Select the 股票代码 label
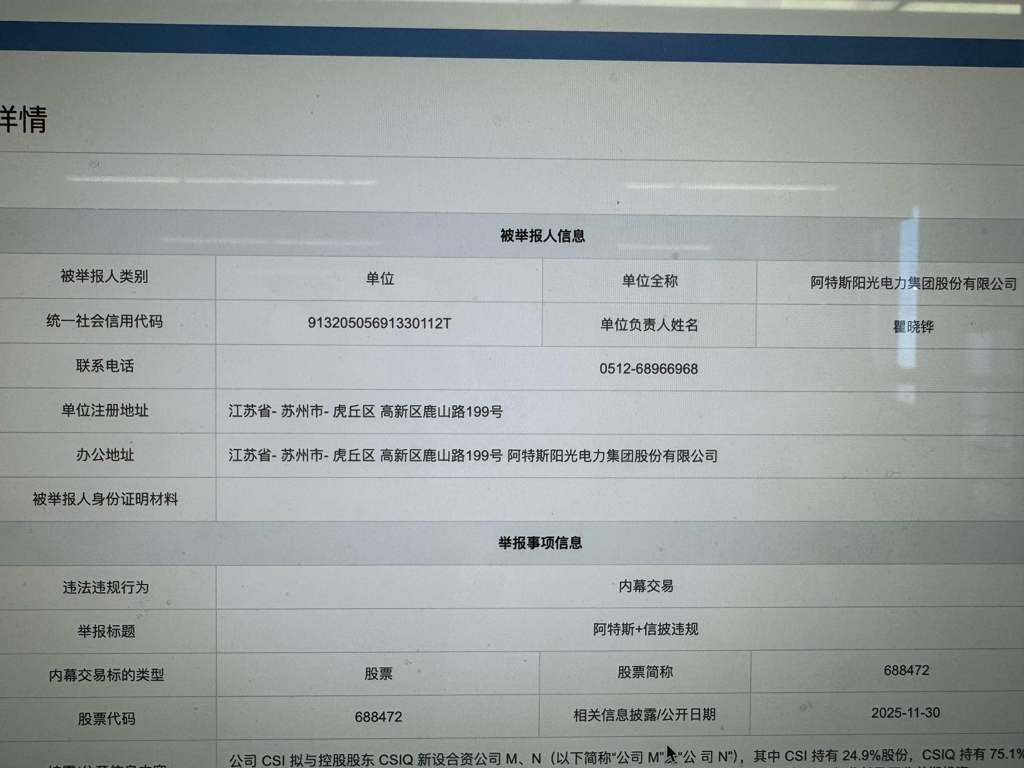 pyautogui.click(x=106, y=718)
